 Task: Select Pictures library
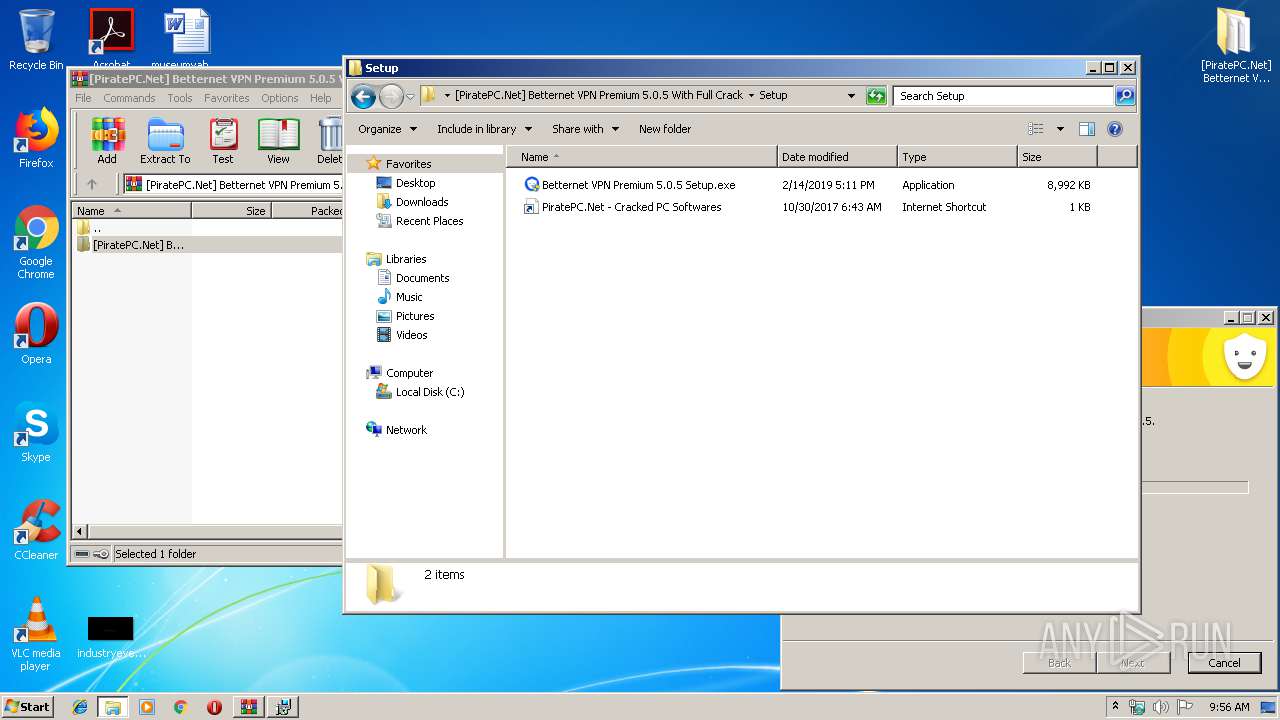[415, 316]
